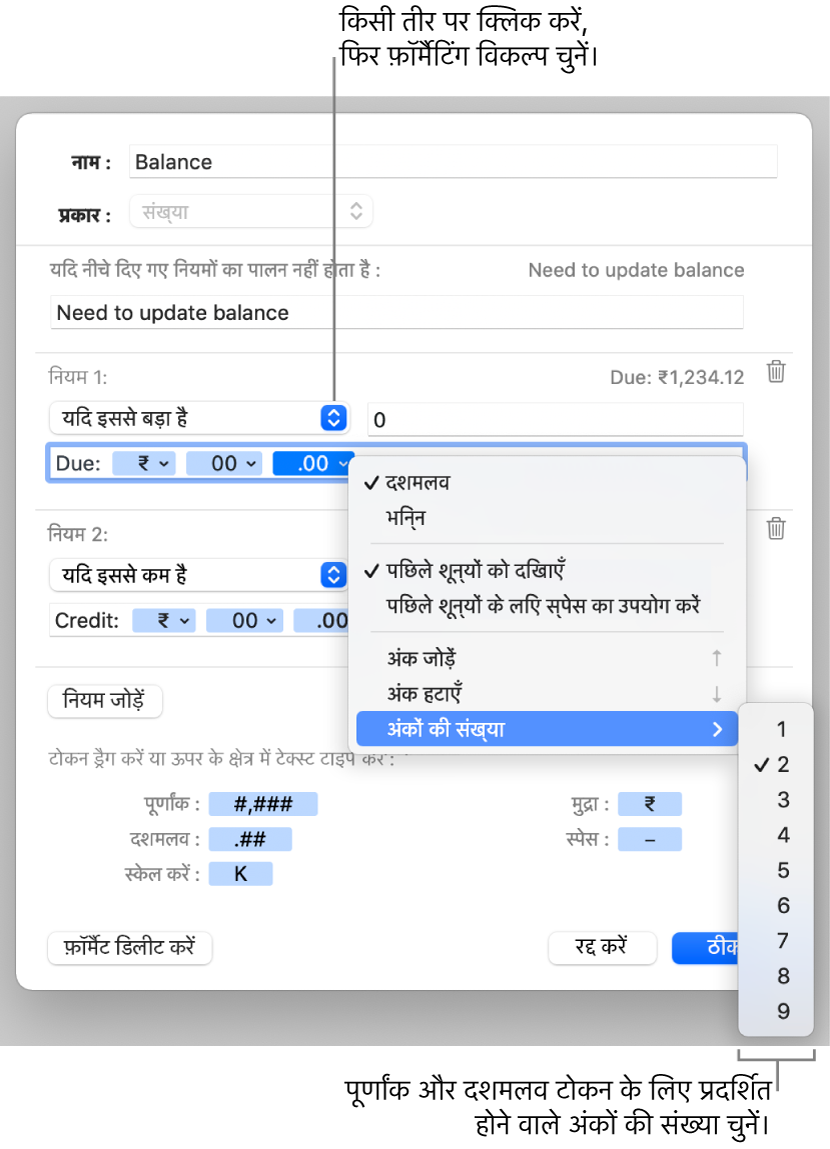Image resolution: width=830 pixels, height=1149 pixels.
Task: Choose 1 in the digit count submenu
Action: [x=776, y=729]
